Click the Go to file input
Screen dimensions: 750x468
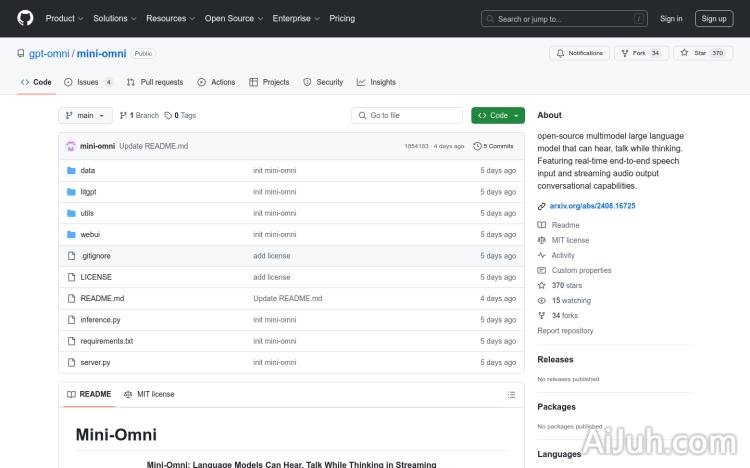point(407,115)
